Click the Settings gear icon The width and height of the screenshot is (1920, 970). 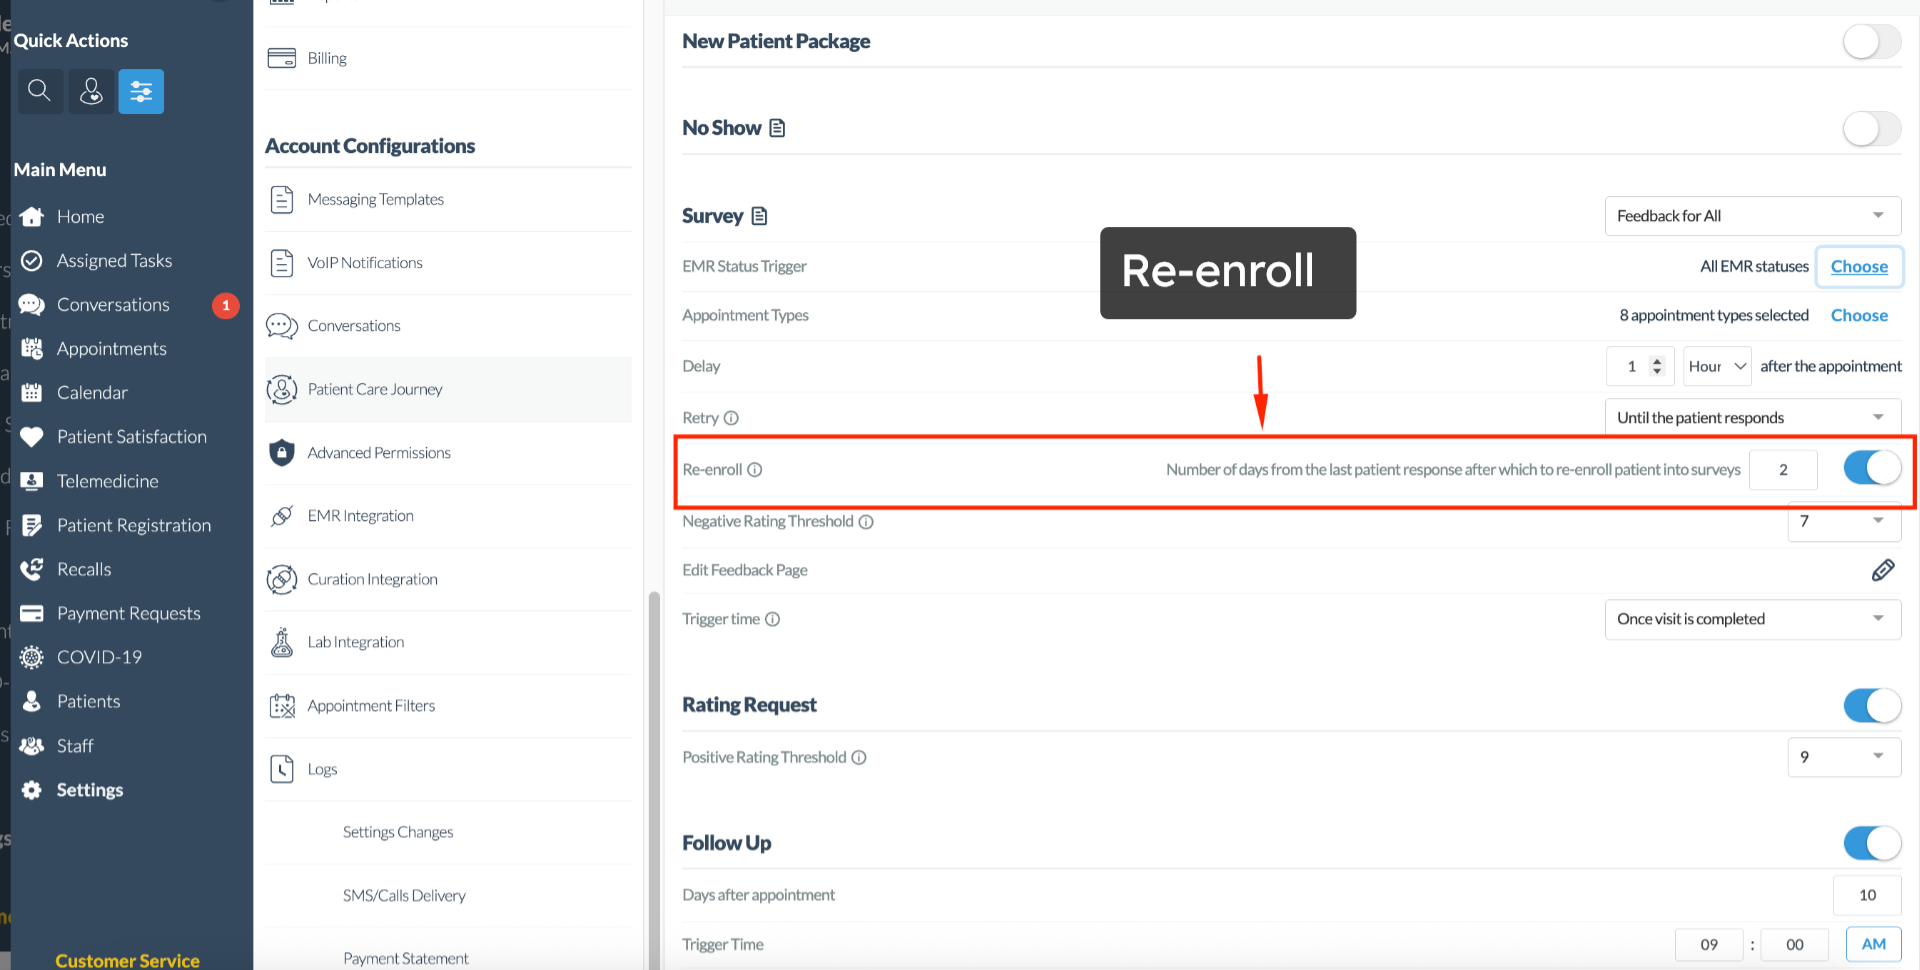click(32, 789)
